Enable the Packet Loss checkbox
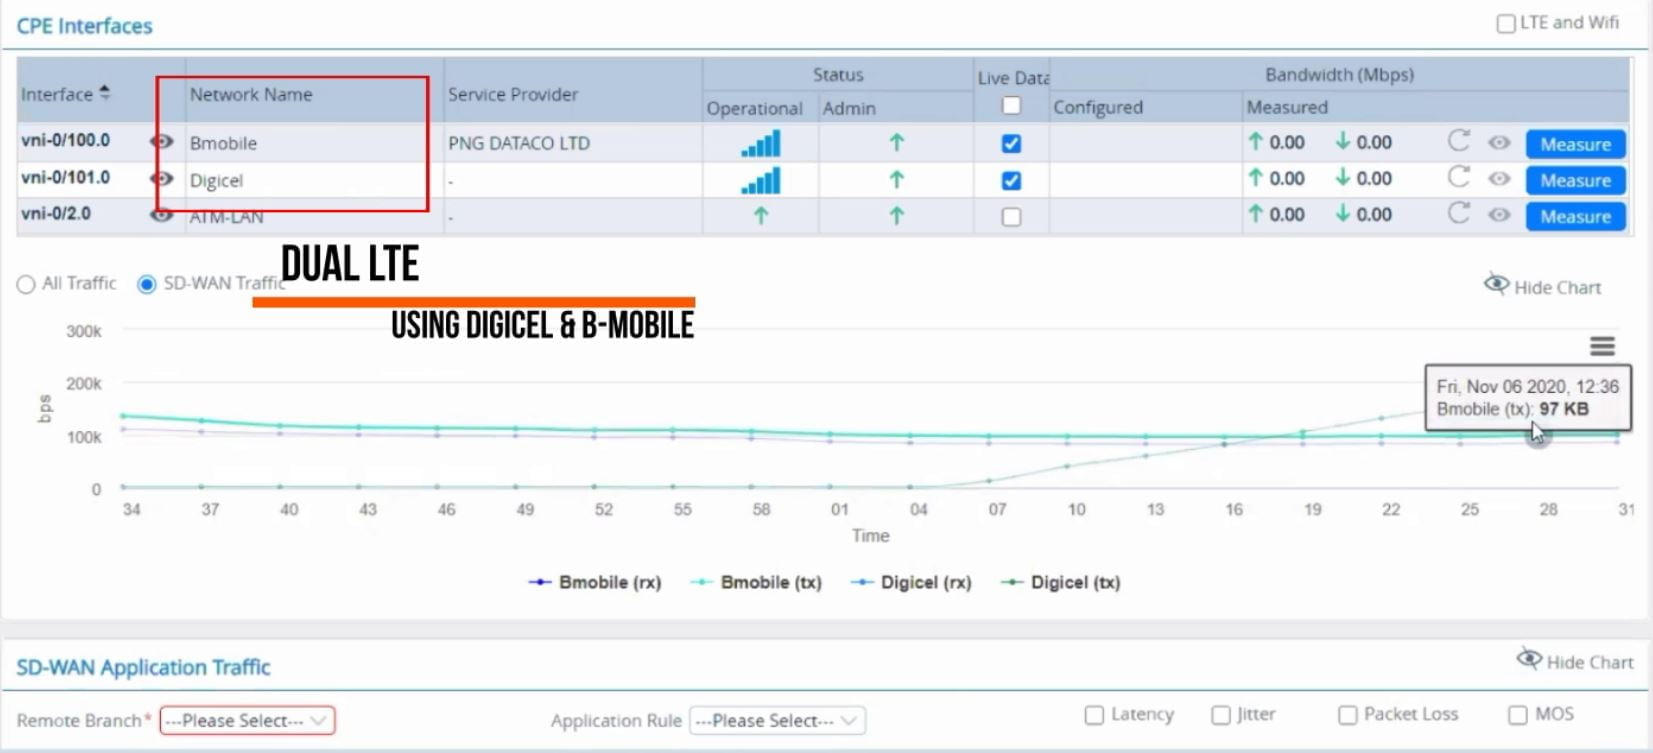The width and height of the screenshot is (1653, 753). click(1347, 715)
